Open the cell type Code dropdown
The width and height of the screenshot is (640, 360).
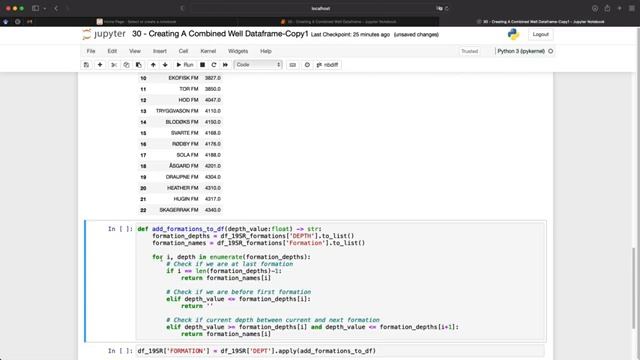point(258,65)
